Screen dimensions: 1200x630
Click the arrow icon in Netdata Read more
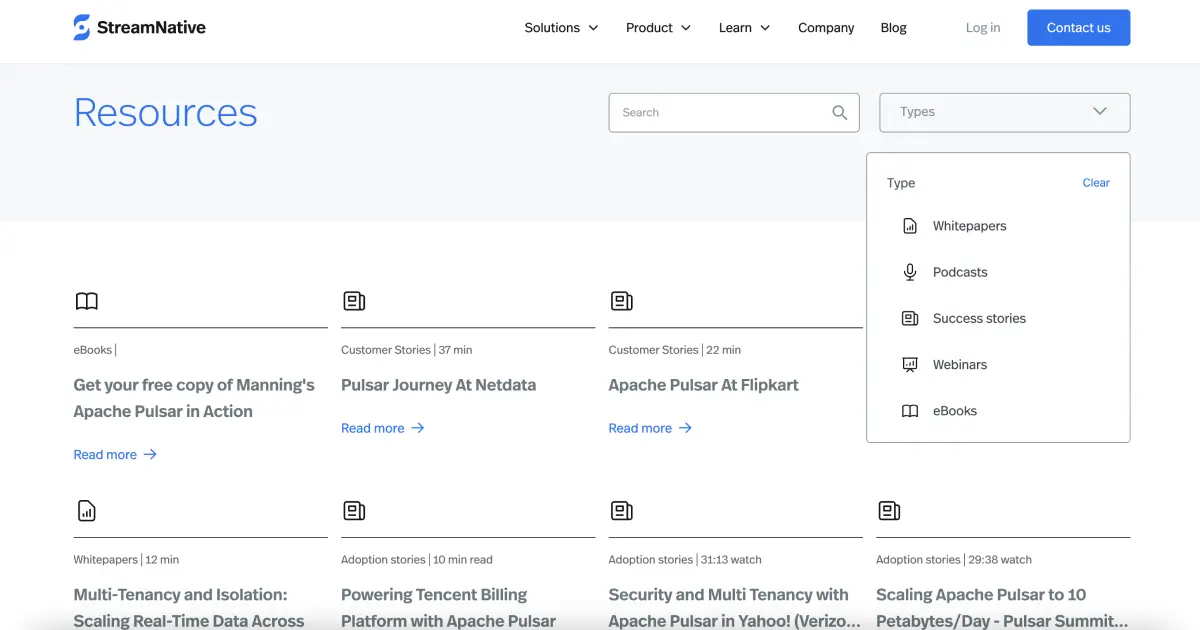coord(418,428)
